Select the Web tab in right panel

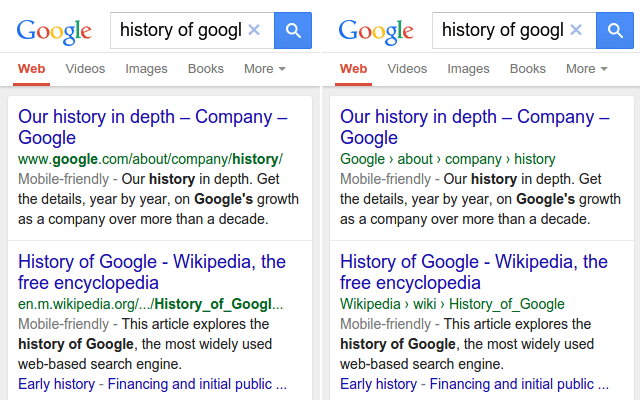point(353,69)
